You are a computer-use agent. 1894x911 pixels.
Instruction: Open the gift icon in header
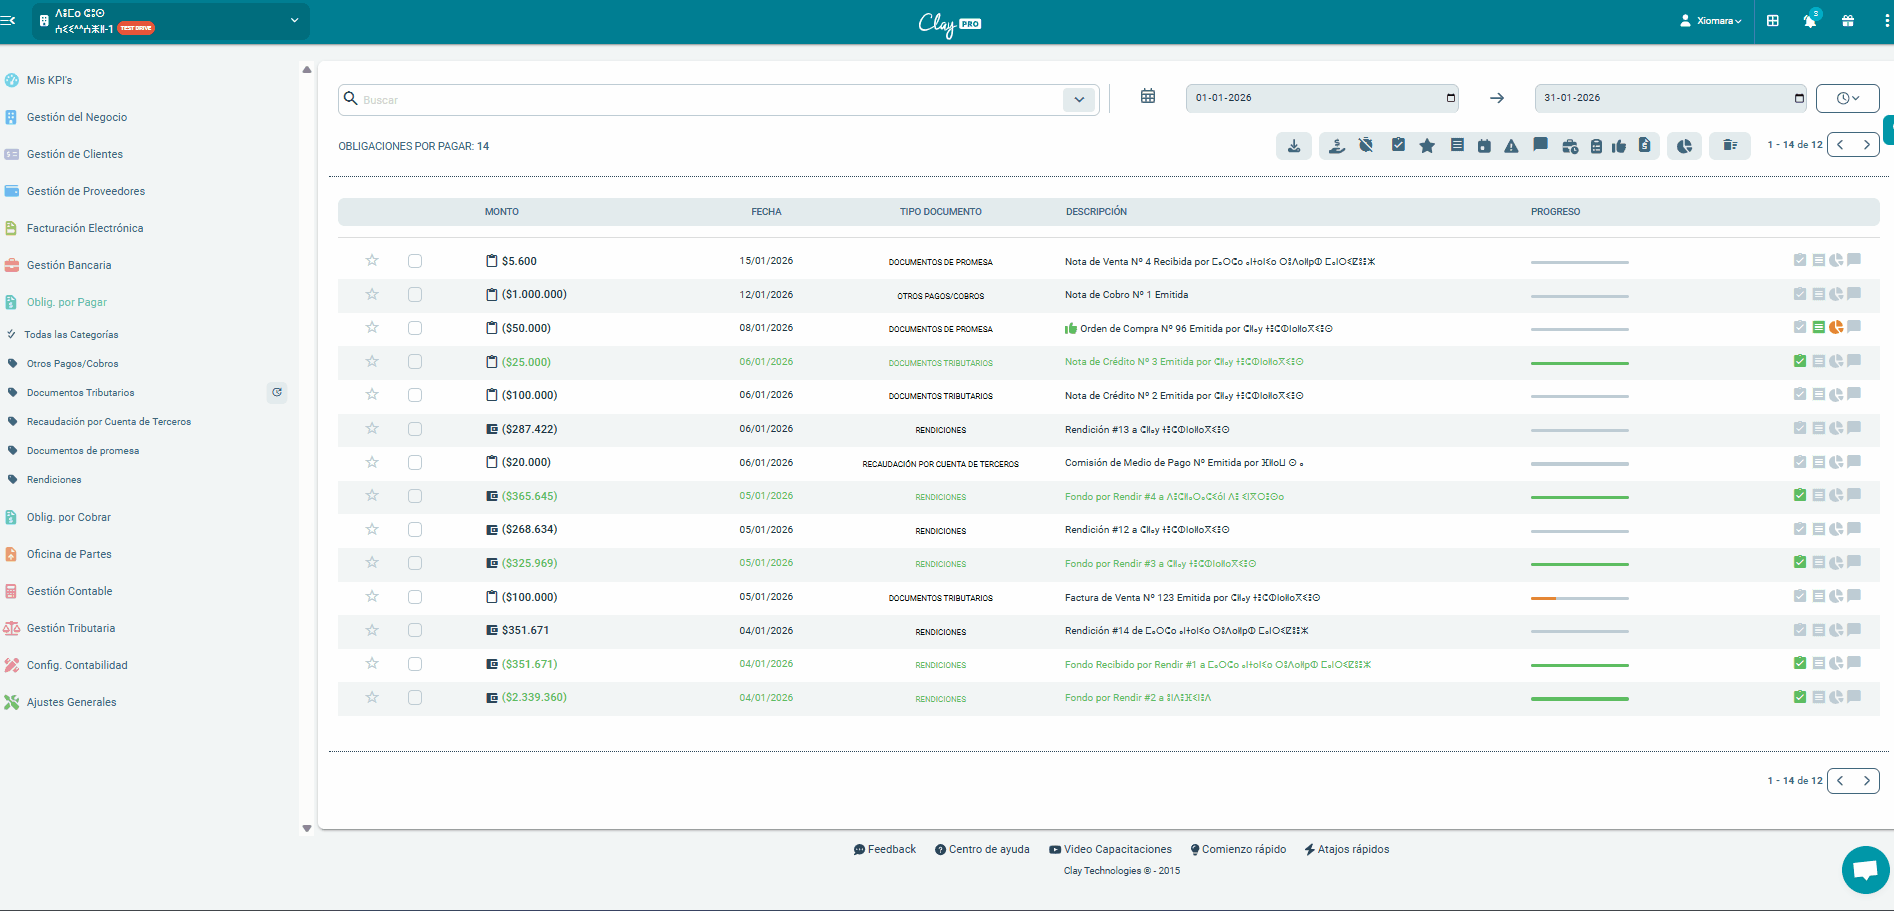coord(1848,20)
